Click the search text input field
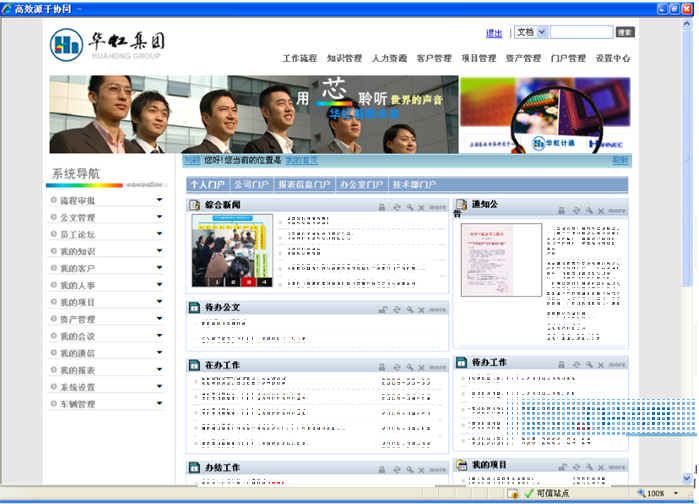 point(581,32)
